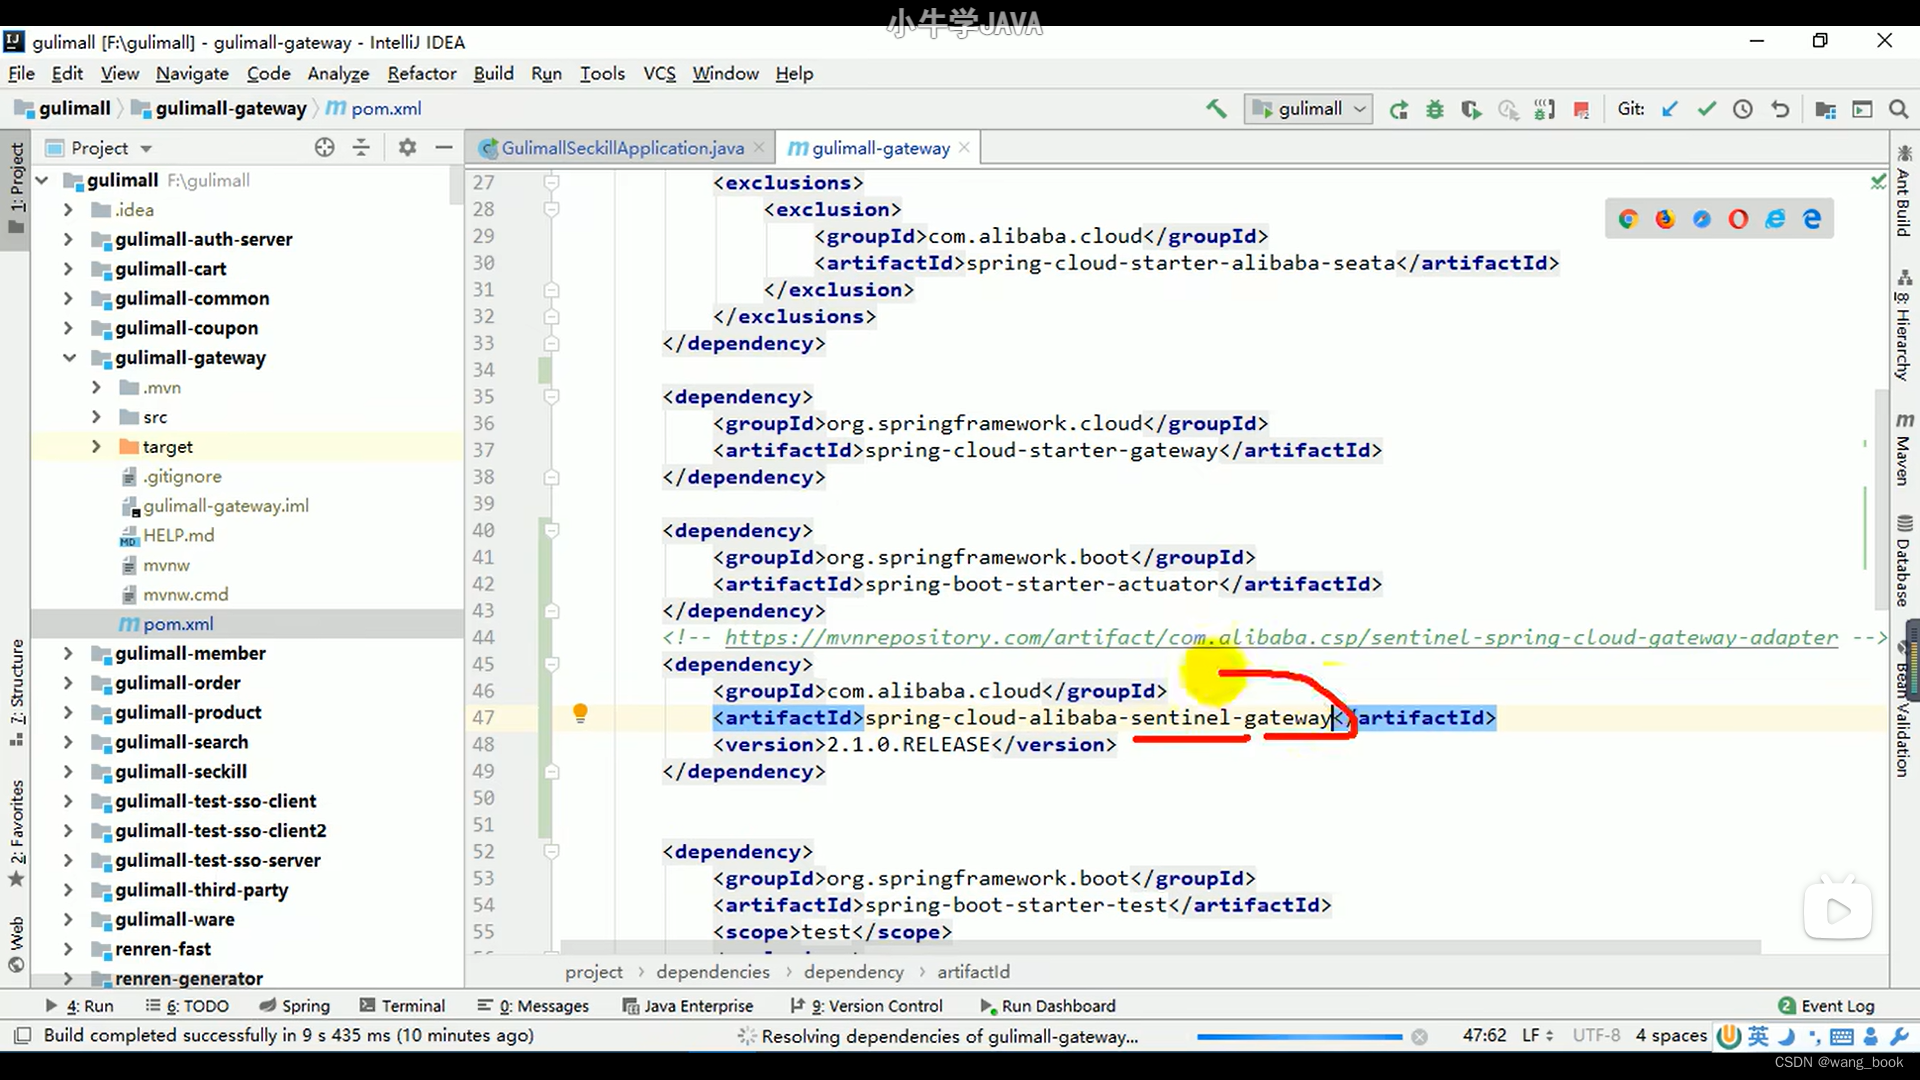Toggle the Project tool window sidebar button
The height and width of the screenshot is (1080, 1920).
pos(16,187)
